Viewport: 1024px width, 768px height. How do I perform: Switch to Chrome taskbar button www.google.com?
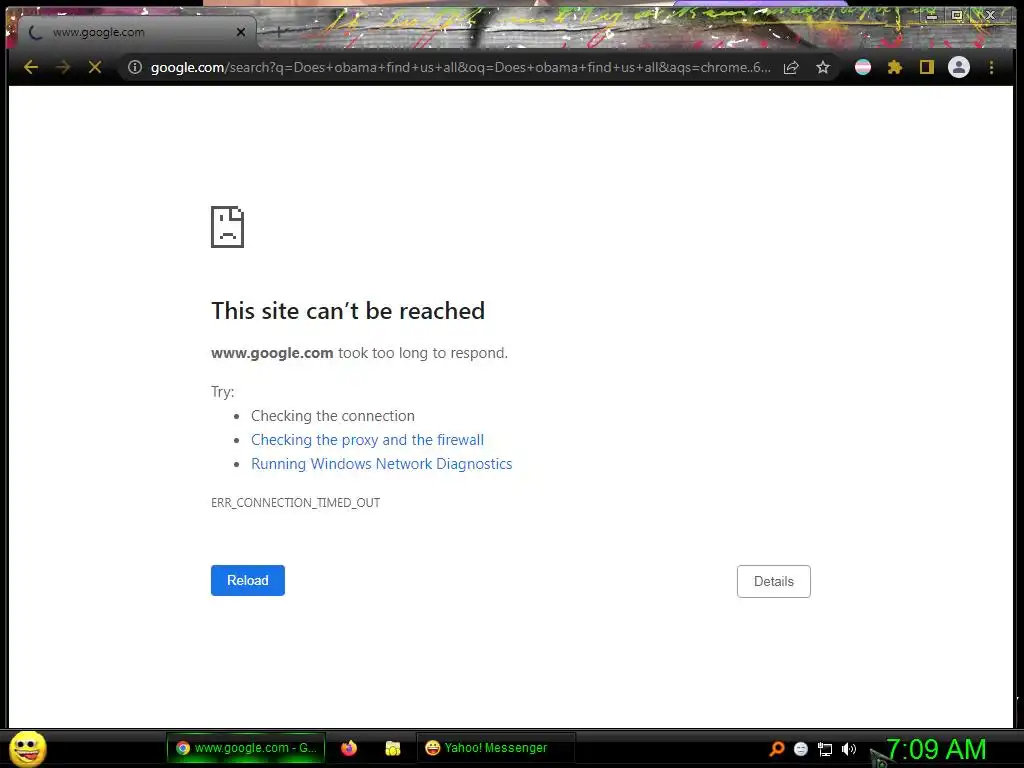pyautogui.click(x=246, y=748)
